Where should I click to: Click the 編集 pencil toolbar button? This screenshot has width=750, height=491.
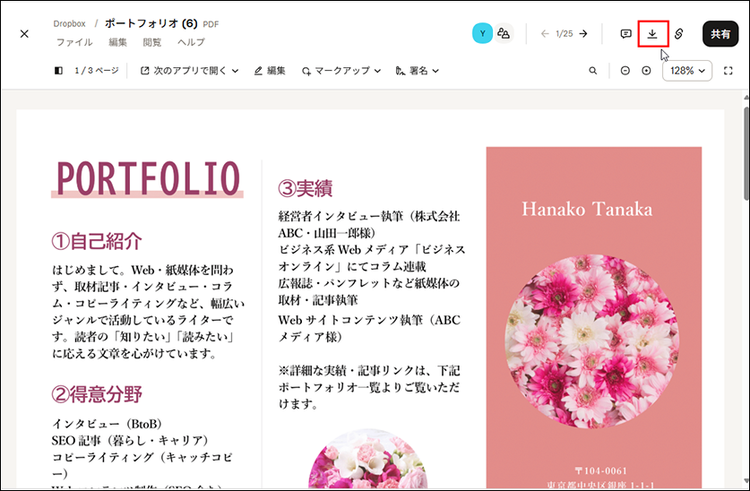pyautogui.click(x=270, y=71)
